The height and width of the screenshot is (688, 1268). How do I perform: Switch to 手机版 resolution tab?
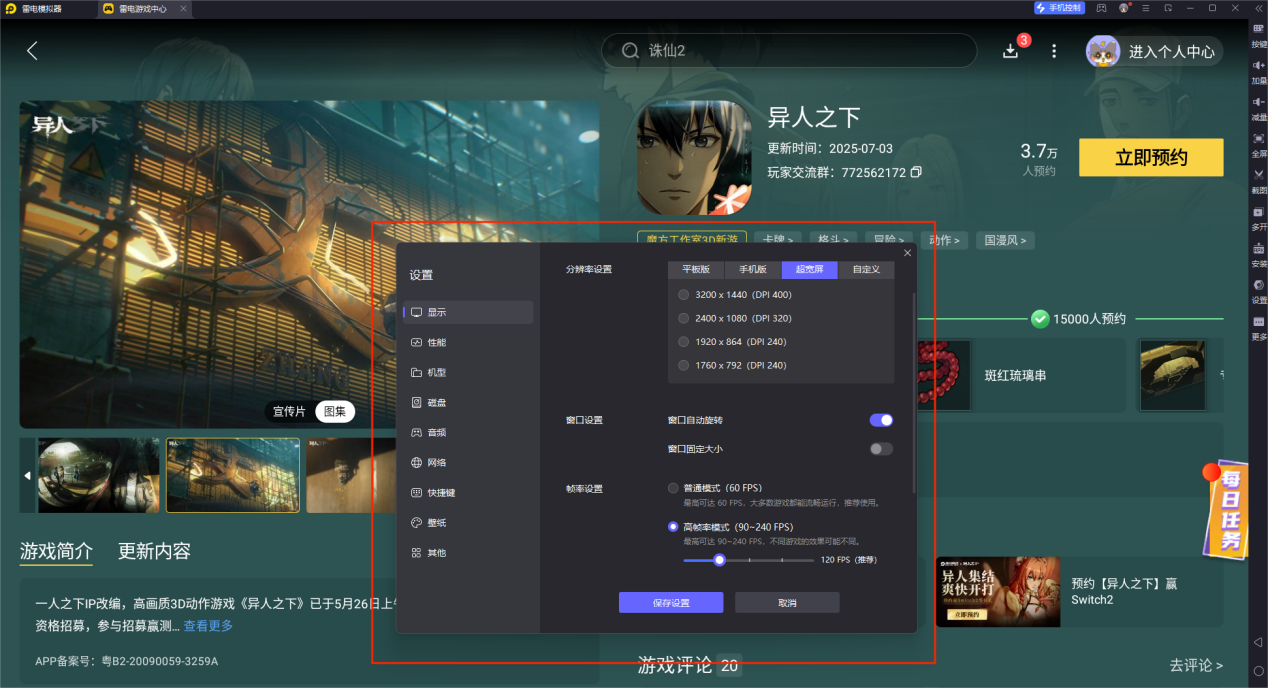(x=753, y=270)
